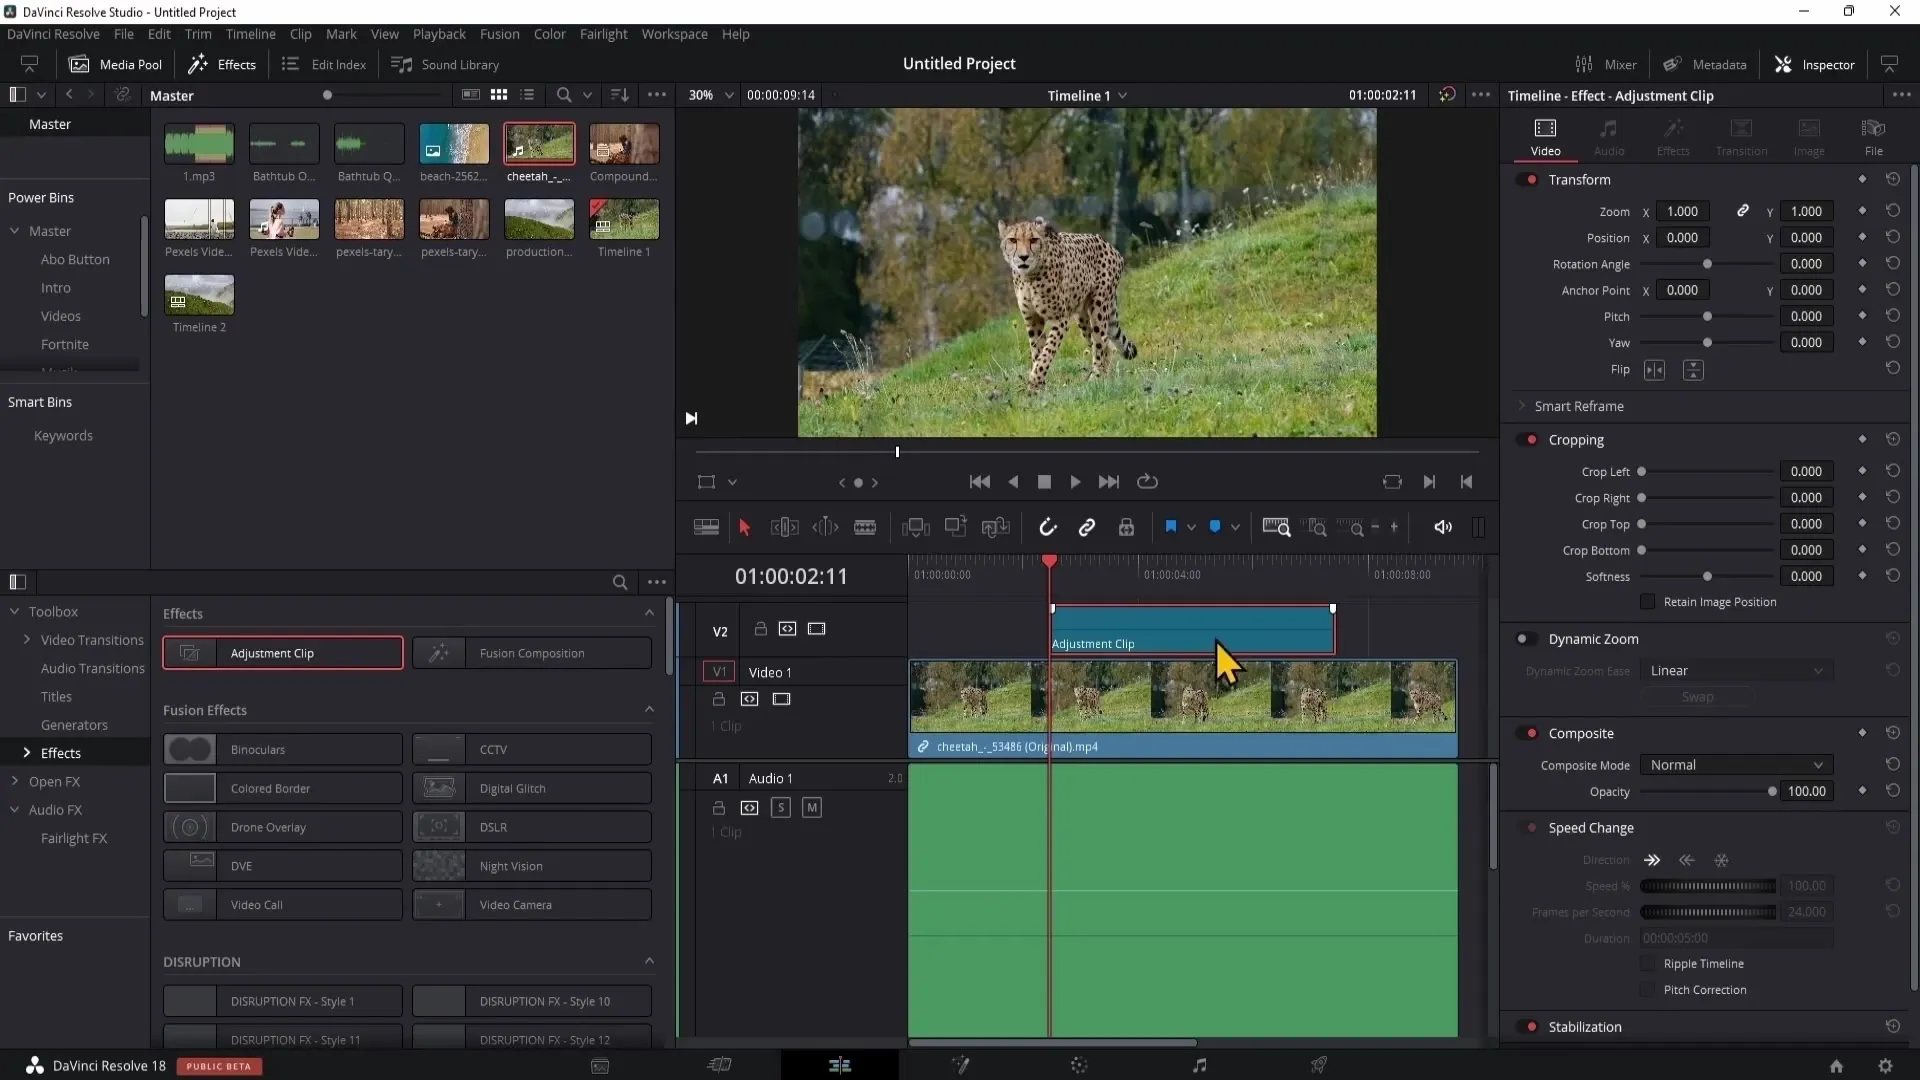The width and height of the screenshot is (1920, 1080).
Task: Select the Fairlight menu item
Action: [x=603, y=34]
